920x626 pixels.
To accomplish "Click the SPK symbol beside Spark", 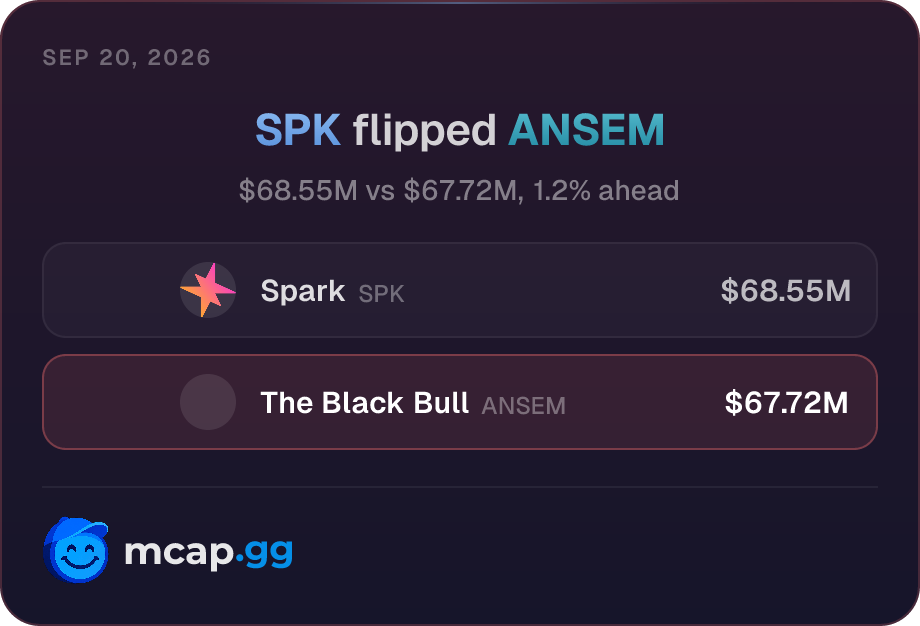I will [381, 294].
